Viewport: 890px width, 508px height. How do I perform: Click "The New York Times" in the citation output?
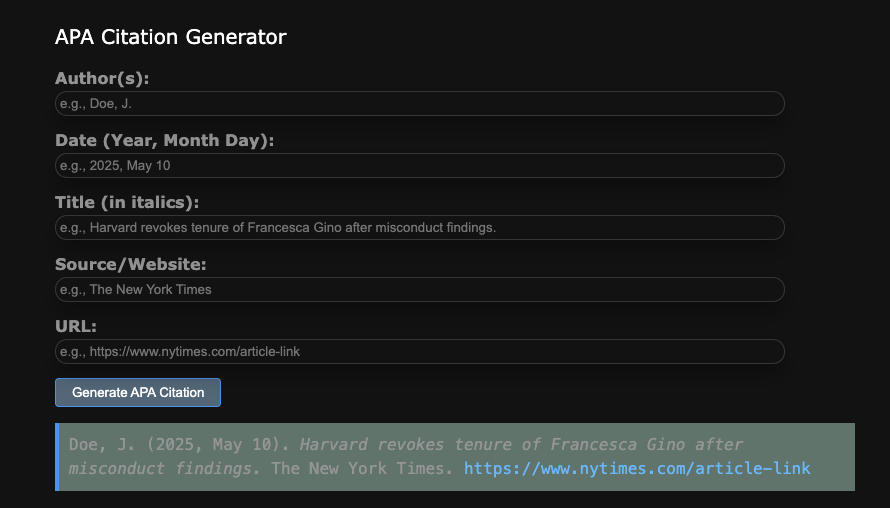[x=362, y=468]
